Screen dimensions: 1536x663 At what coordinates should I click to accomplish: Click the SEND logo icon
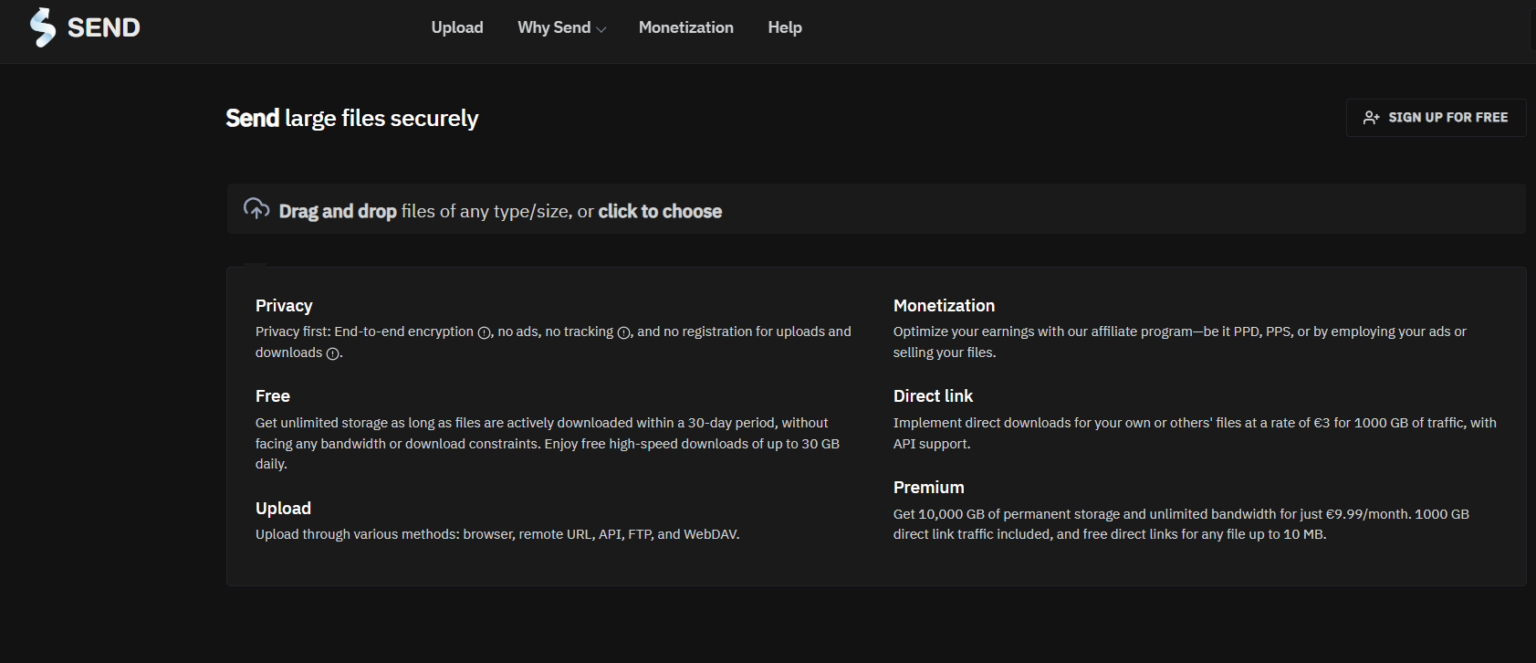click(x=43, y=28)
